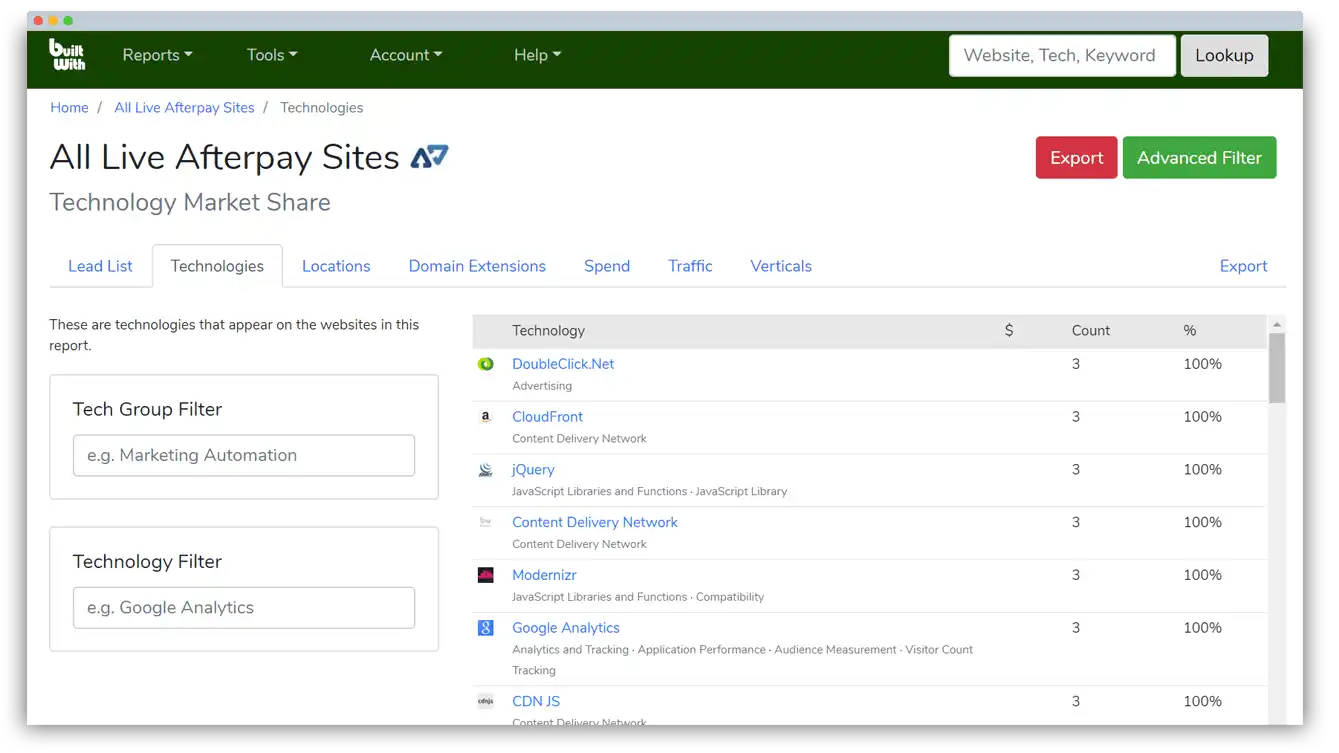Open the CloudFront technology link
Screen dimensions: 1339x753
547,417
